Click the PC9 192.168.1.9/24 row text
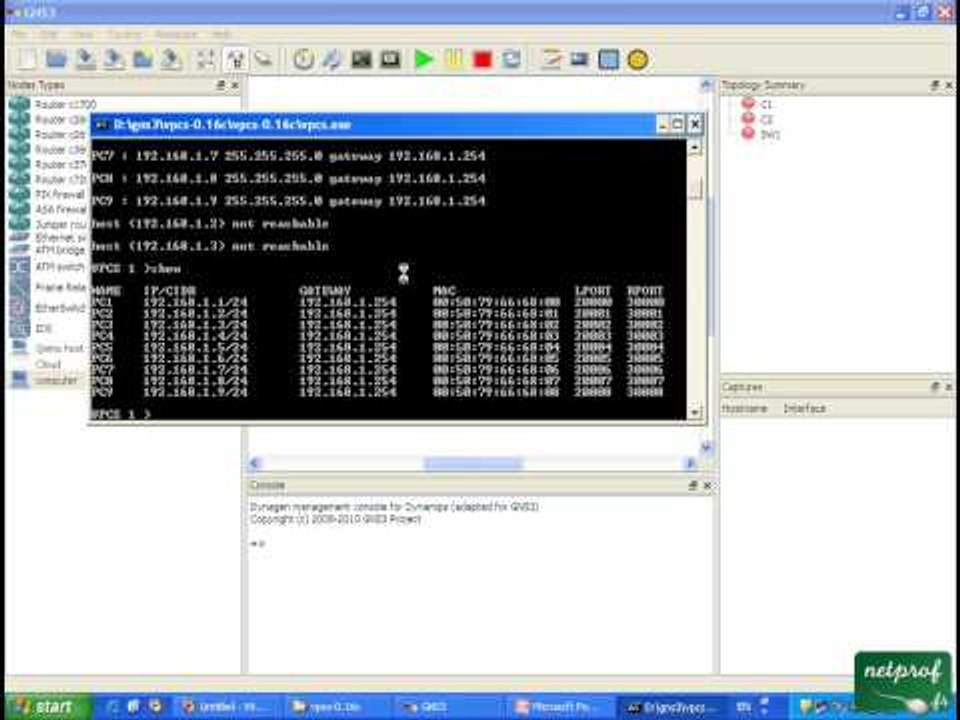Viewport: 960px width, 720px height. click(377, 392)
